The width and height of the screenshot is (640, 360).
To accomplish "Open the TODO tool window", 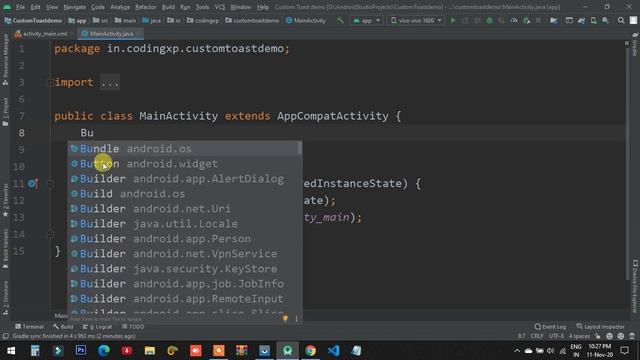I will pyautogui.click(x=133, y=327).
